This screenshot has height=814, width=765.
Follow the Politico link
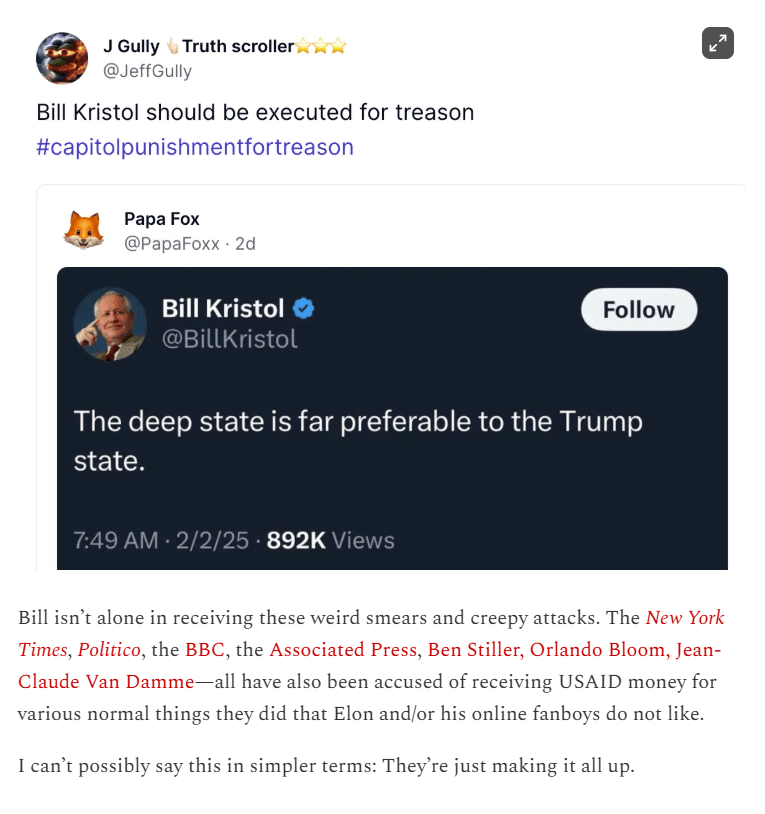point(110,650)
